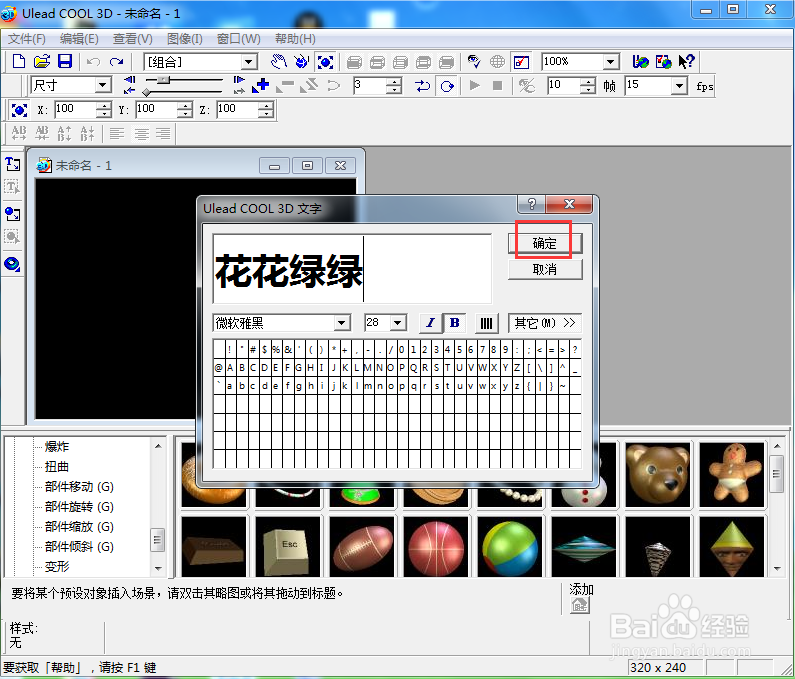Click the Edit graphic tool in left toolbar
Image resolution: width=795 pixels, height=679 pixels.
[12, 236]
